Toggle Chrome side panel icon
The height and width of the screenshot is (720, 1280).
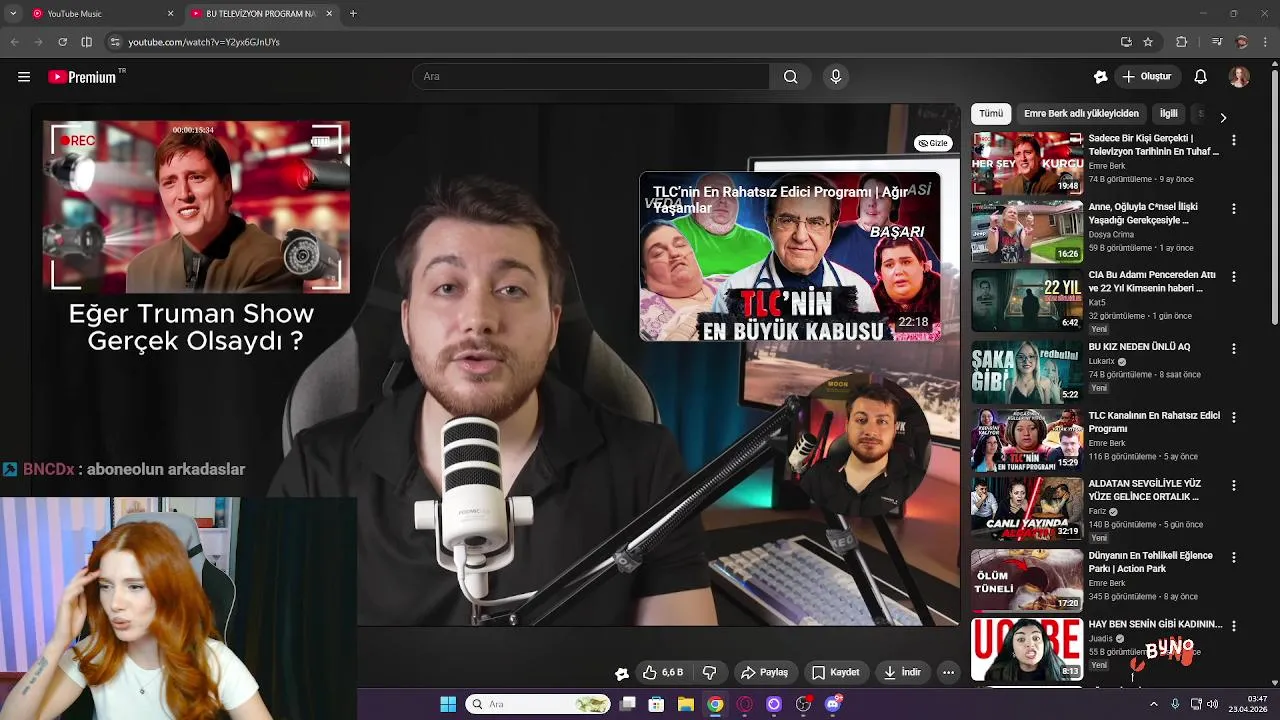tap(86, 42)
